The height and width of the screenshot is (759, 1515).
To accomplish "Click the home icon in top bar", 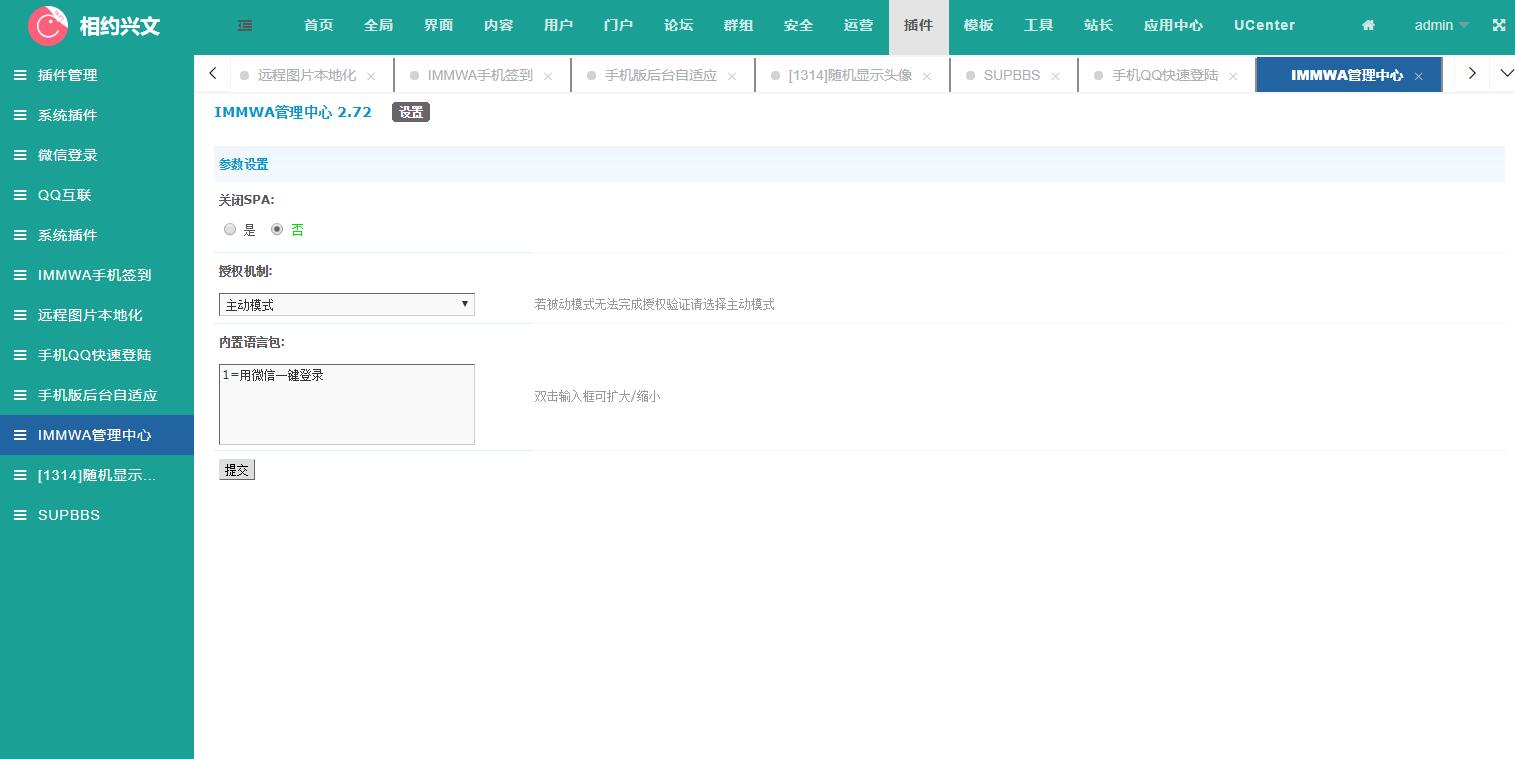I will click(1368, 26).
